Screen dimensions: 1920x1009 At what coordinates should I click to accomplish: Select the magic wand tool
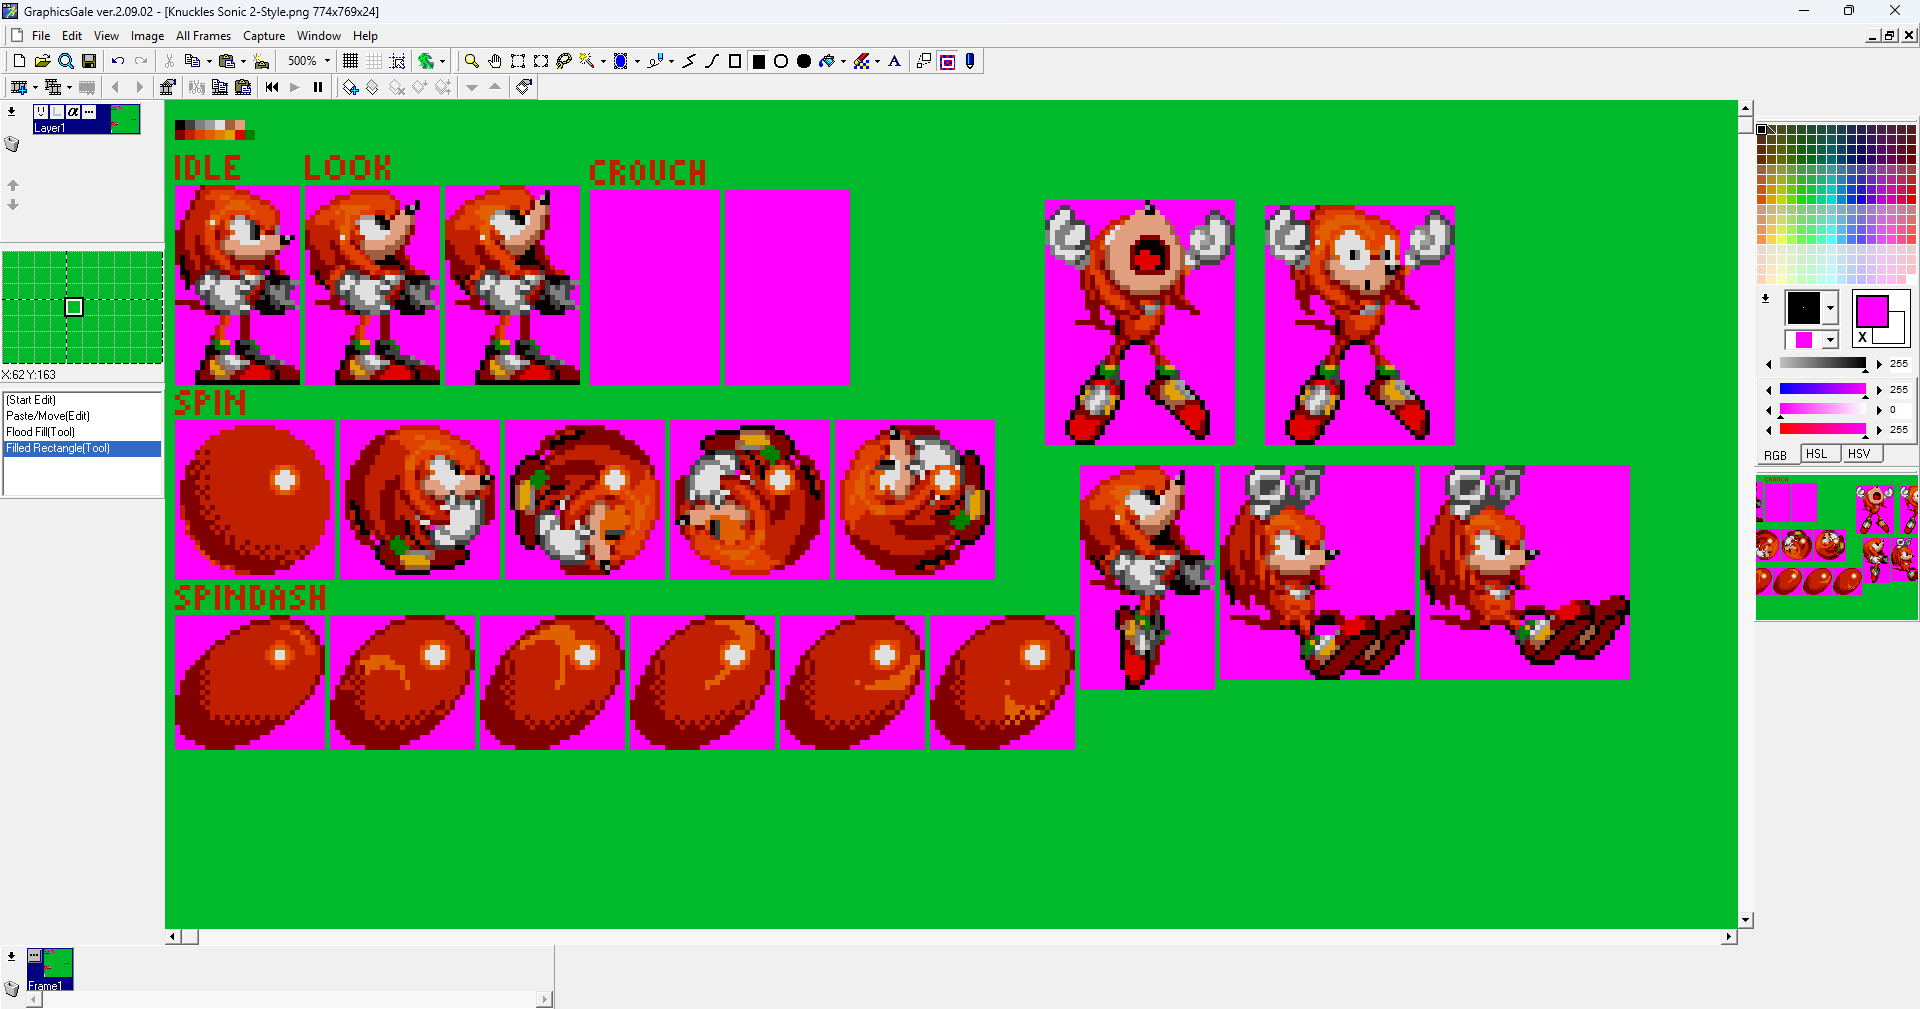pos(587,61)
